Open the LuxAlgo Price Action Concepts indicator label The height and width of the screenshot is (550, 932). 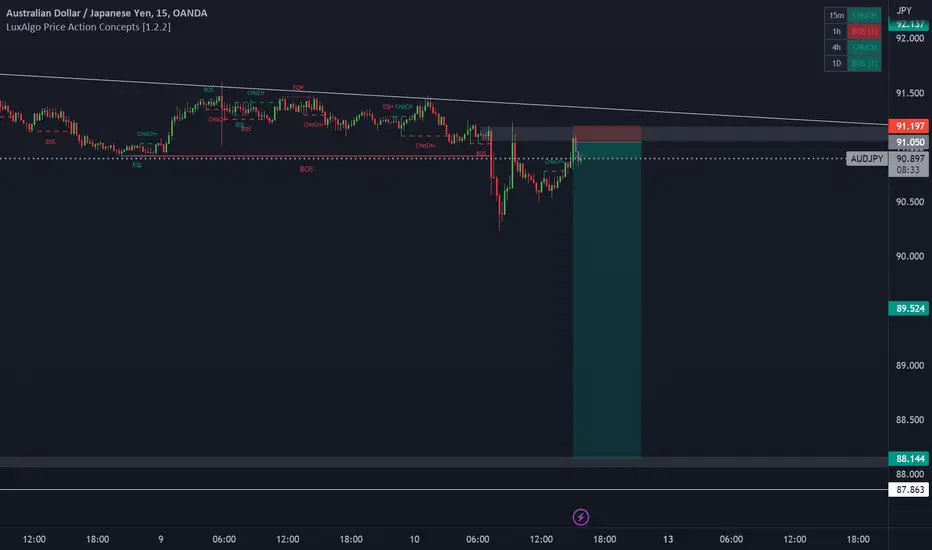click(x=88, y=27)
